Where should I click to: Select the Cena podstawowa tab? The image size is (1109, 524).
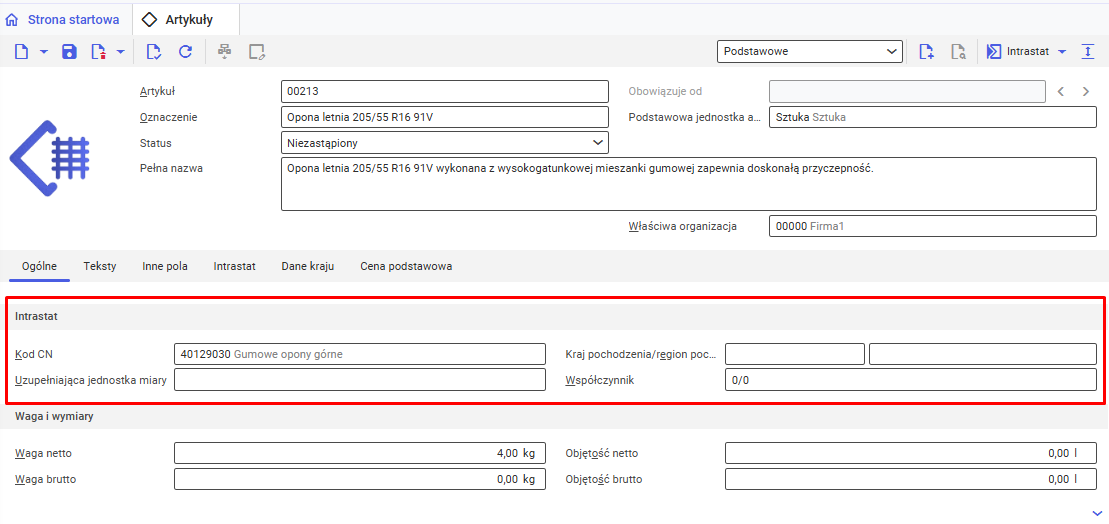[x=406, y=266]
